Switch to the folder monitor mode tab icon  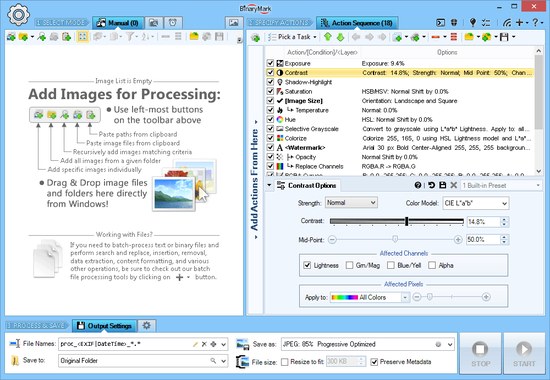[x=154, y=23]
